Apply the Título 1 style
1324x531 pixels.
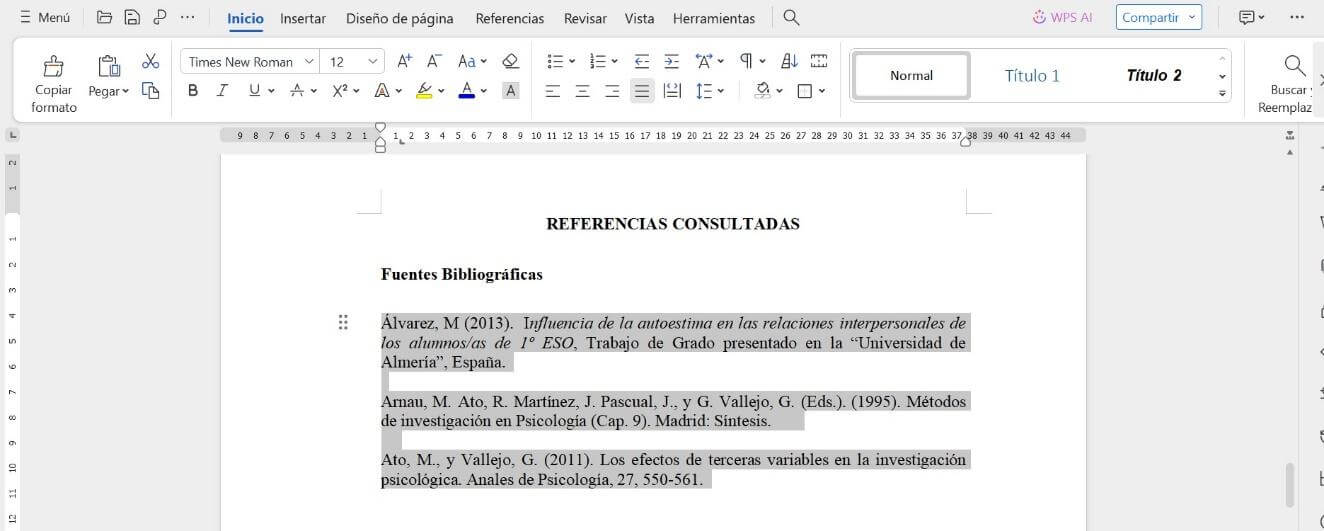1032,75
